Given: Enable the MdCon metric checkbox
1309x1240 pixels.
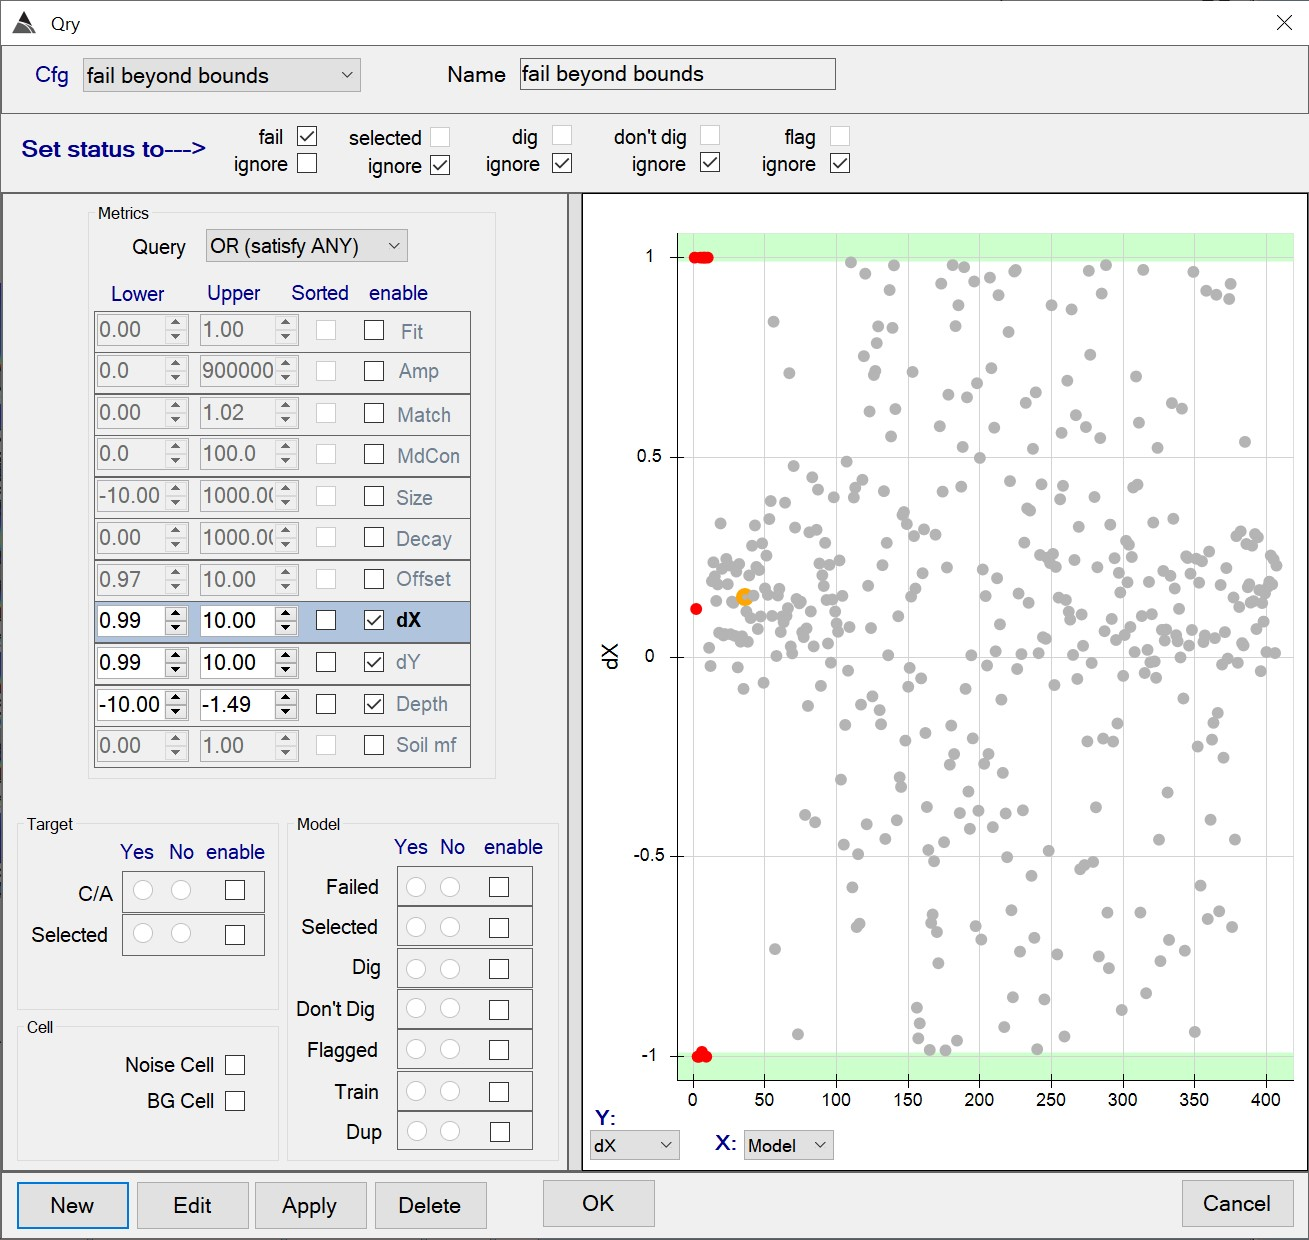Looking at the screenshot, I should [374, 454].
